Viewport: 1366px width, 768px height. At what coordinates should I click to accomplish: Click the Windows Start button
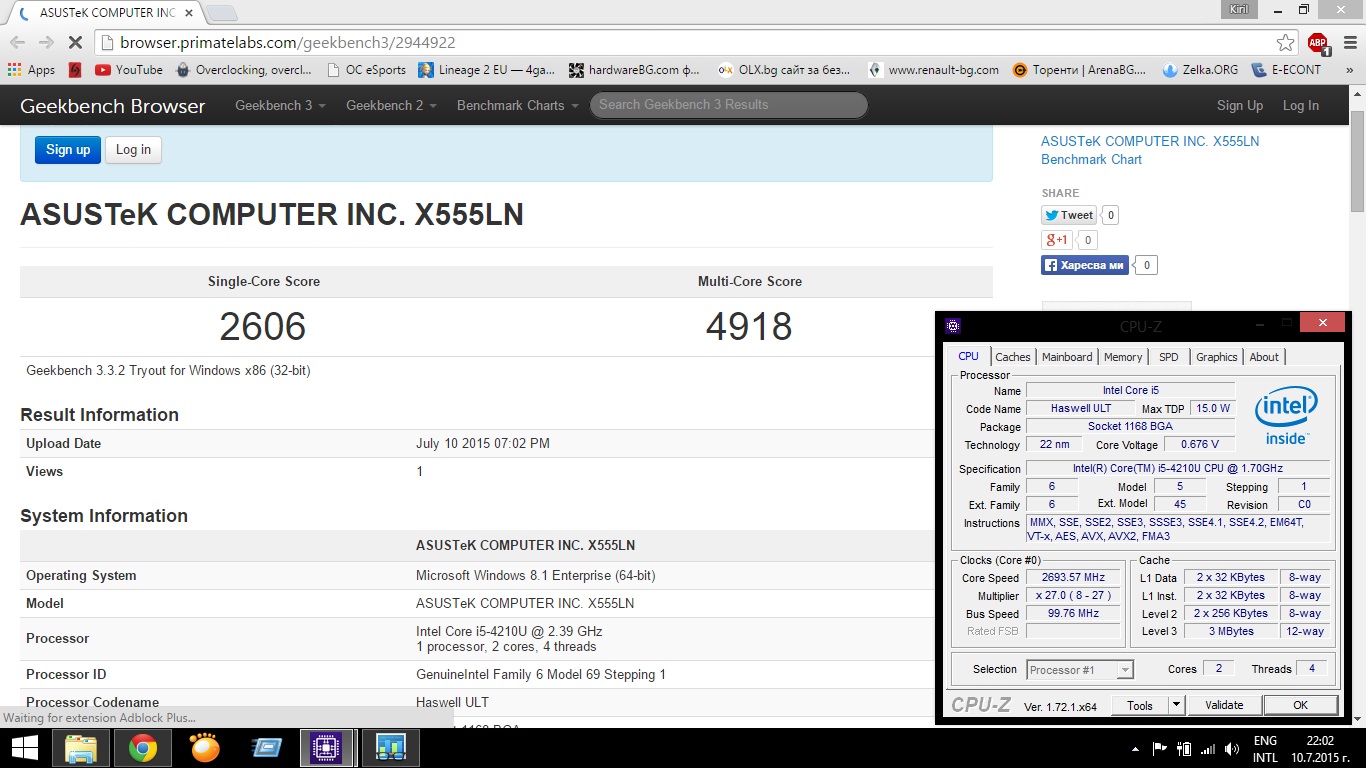pyautogui.click(x=24, y=748)
